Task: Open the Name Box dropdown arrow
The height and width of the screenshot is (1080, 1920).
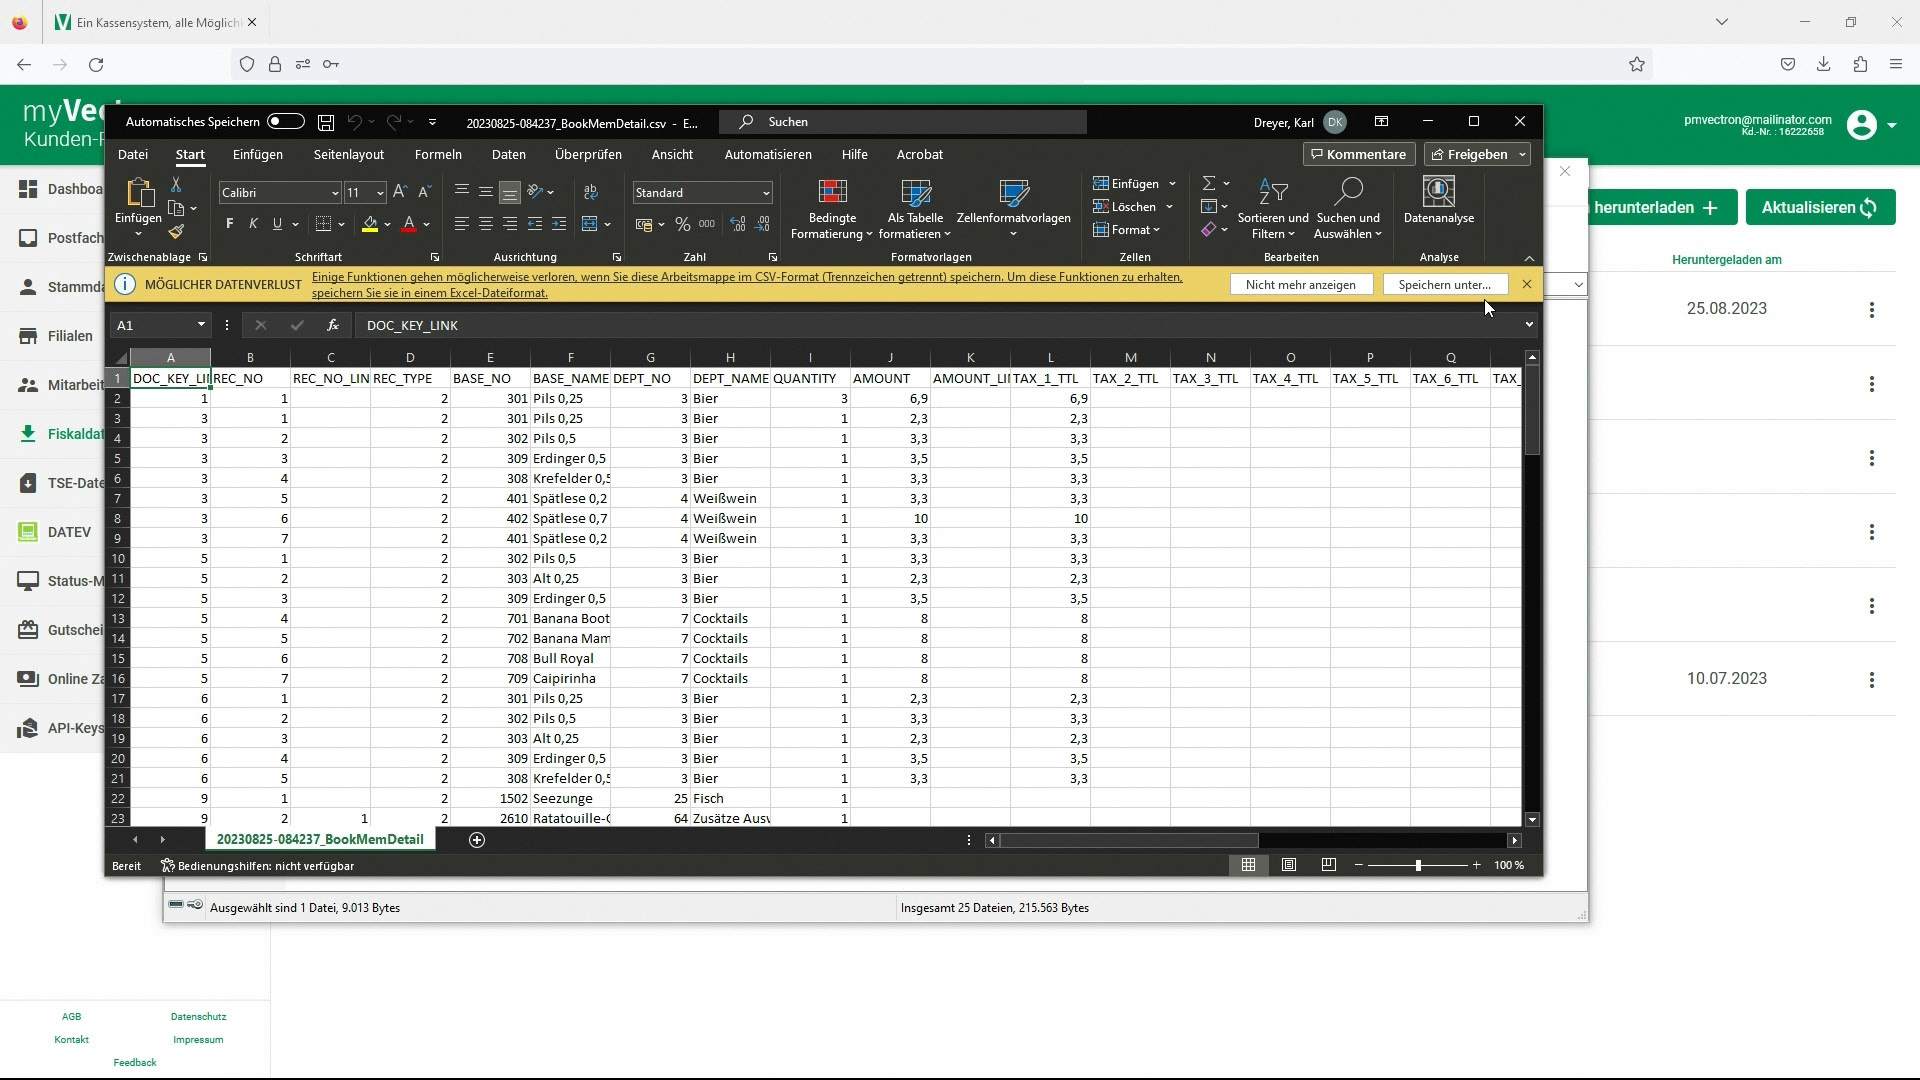Action: point(201,325)
